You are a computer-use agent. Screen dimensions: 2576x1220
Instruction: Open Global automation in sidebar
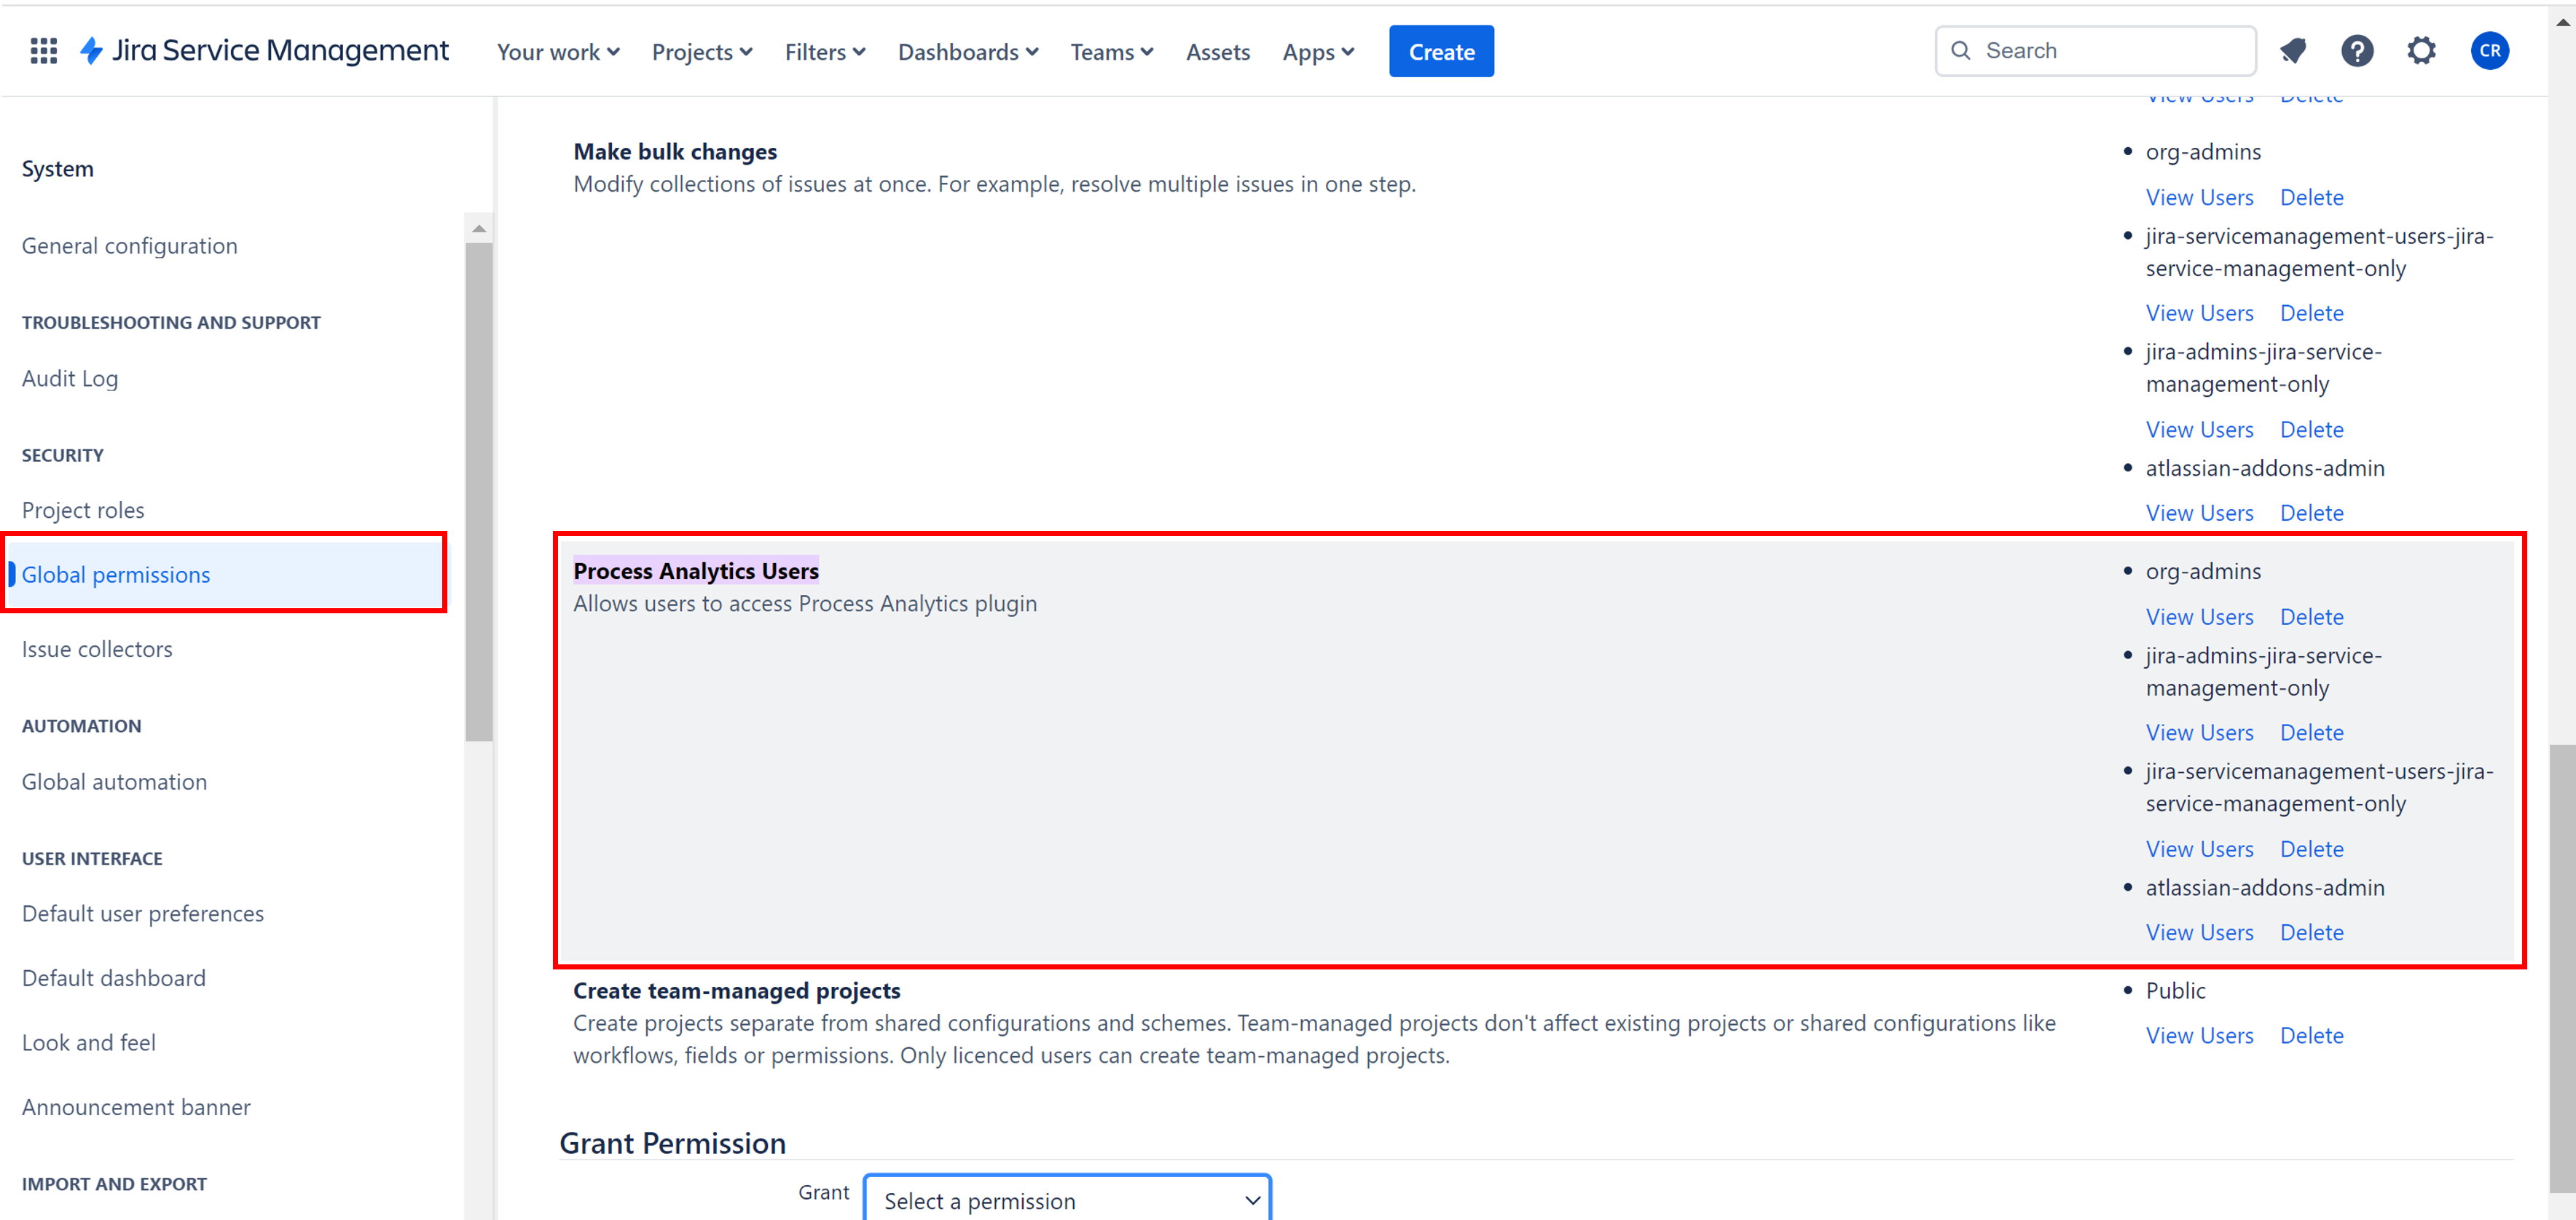tap(115, 782)
